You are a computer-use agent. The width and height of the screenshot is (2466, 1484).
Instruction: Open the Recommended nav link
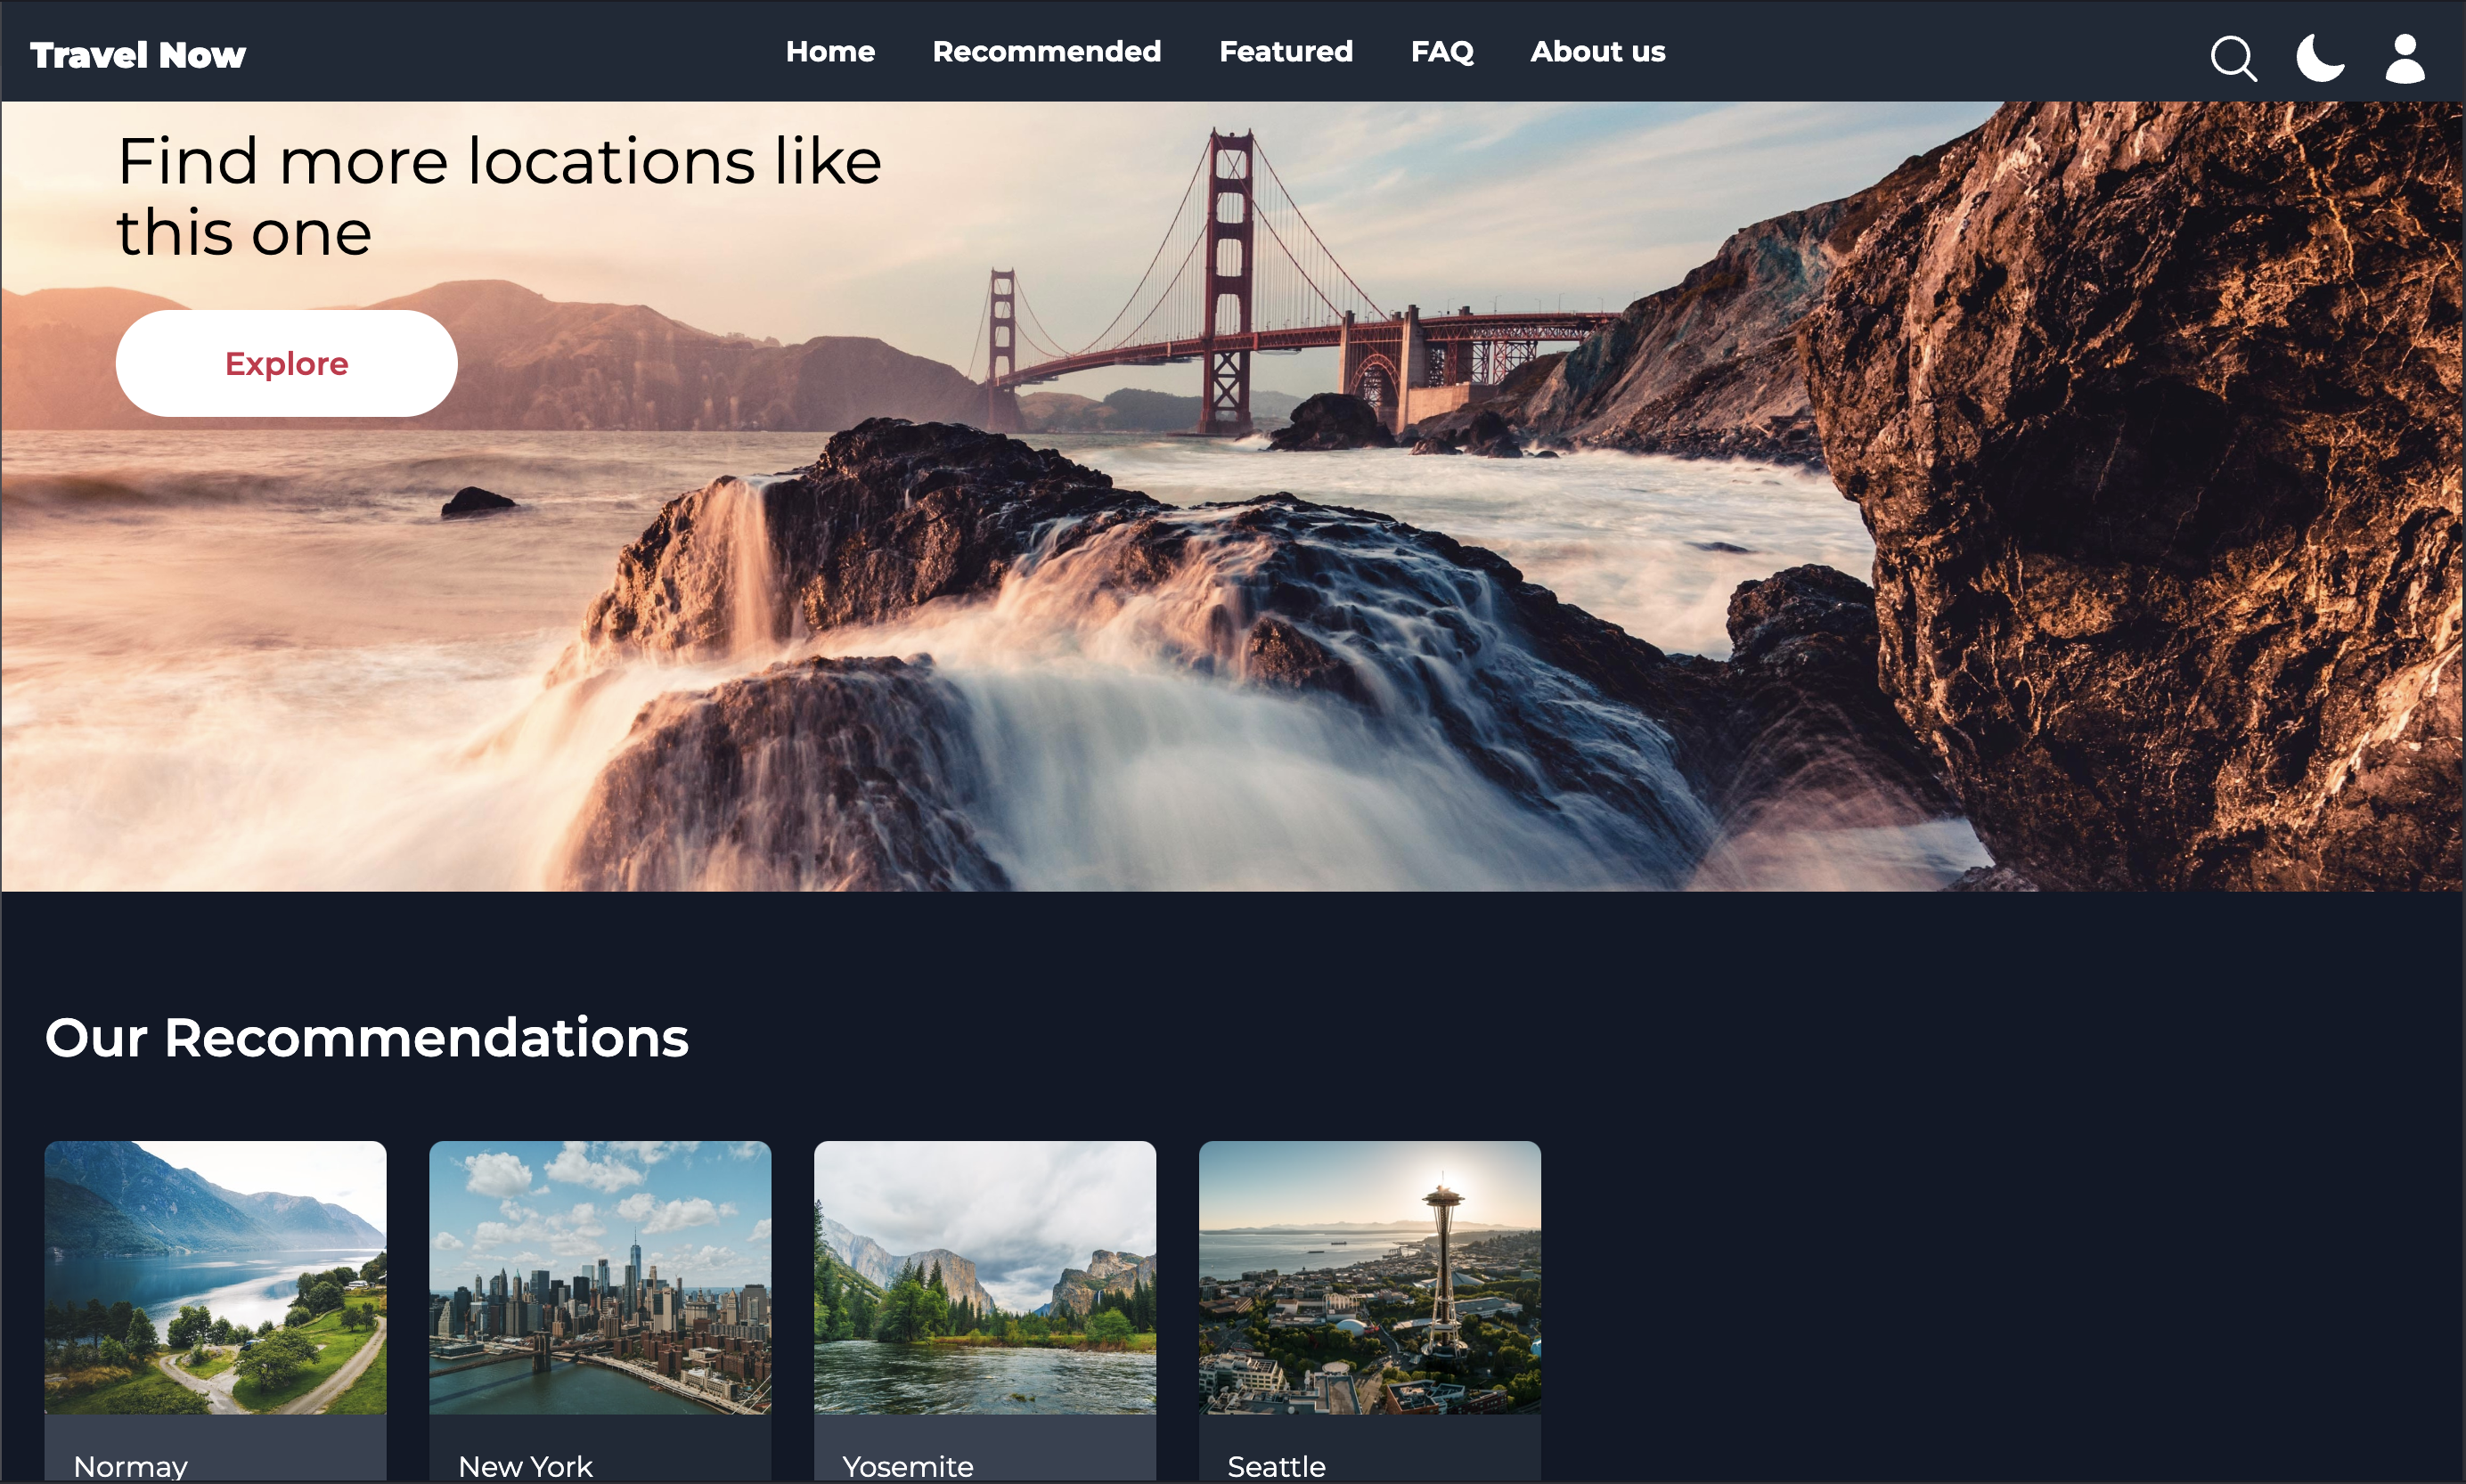pos(1046,52)
